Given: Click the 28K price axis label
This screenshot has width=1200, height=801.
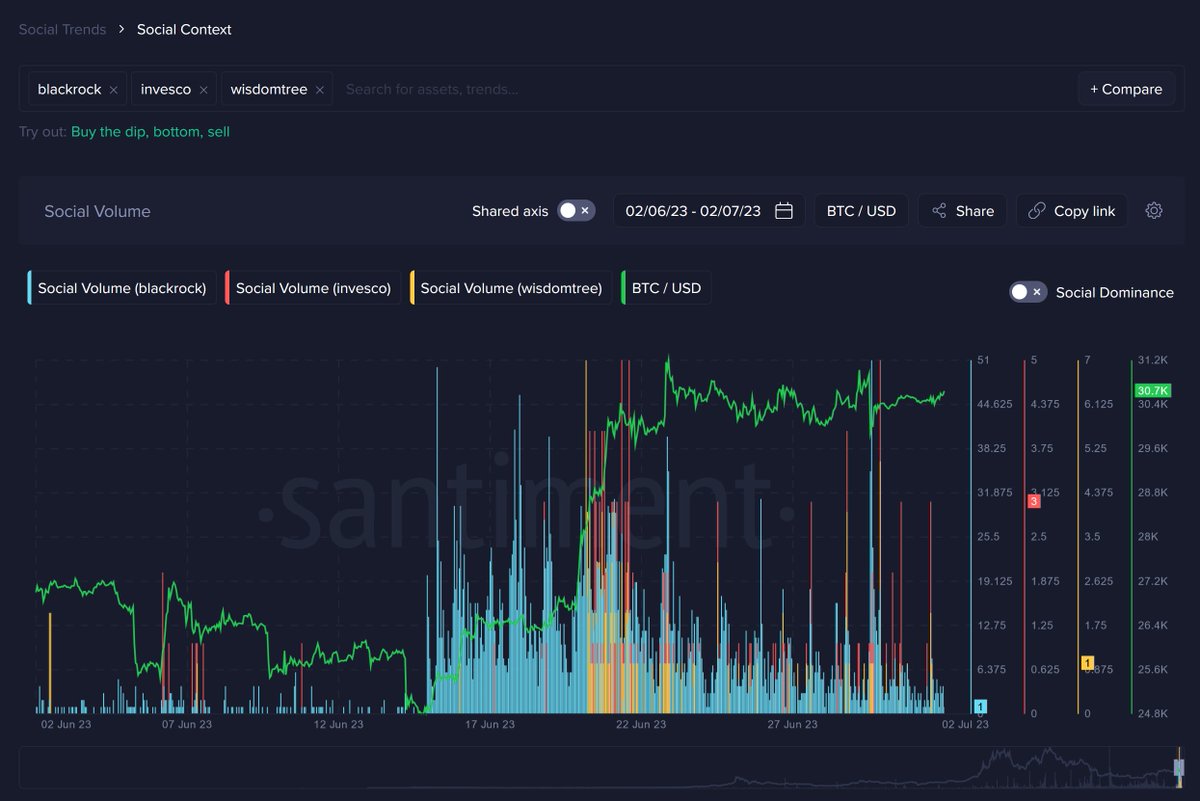Looking at the screenshot, I should (x=1148, y=536).
